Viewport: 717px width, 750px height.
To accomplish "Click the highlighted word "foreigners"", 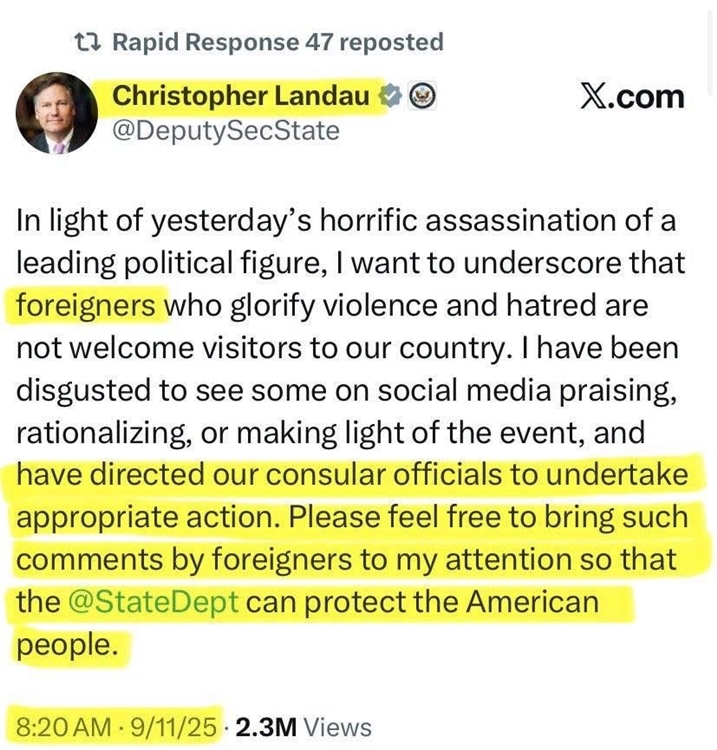I will [x=89, y=303].
